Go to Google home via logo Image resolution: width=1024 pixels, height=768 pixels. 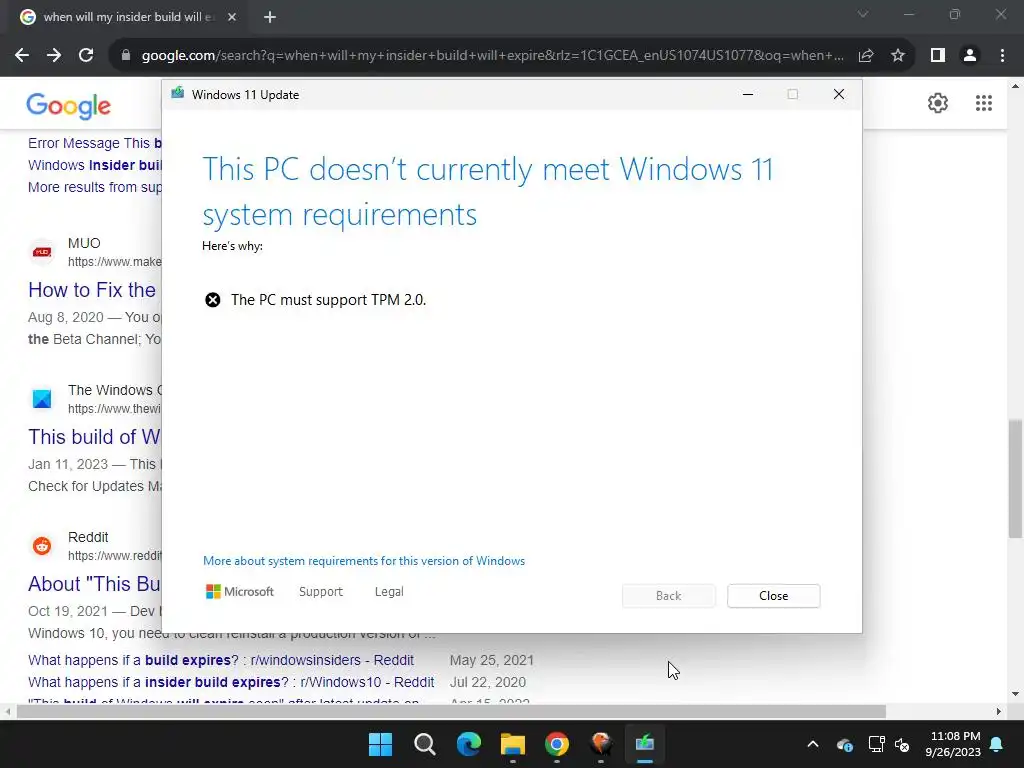pyautogui.click(x=69, y=106)
